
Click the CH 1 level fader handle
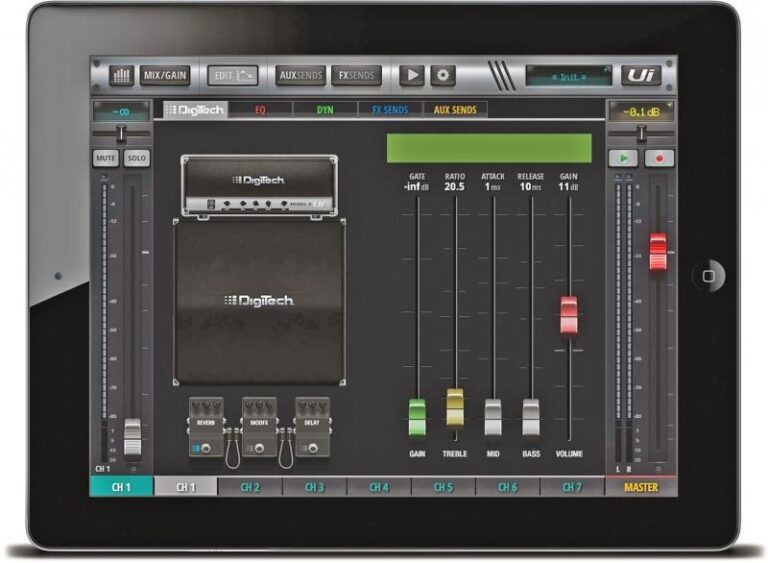pyautogui.click(x=132, y=437)
